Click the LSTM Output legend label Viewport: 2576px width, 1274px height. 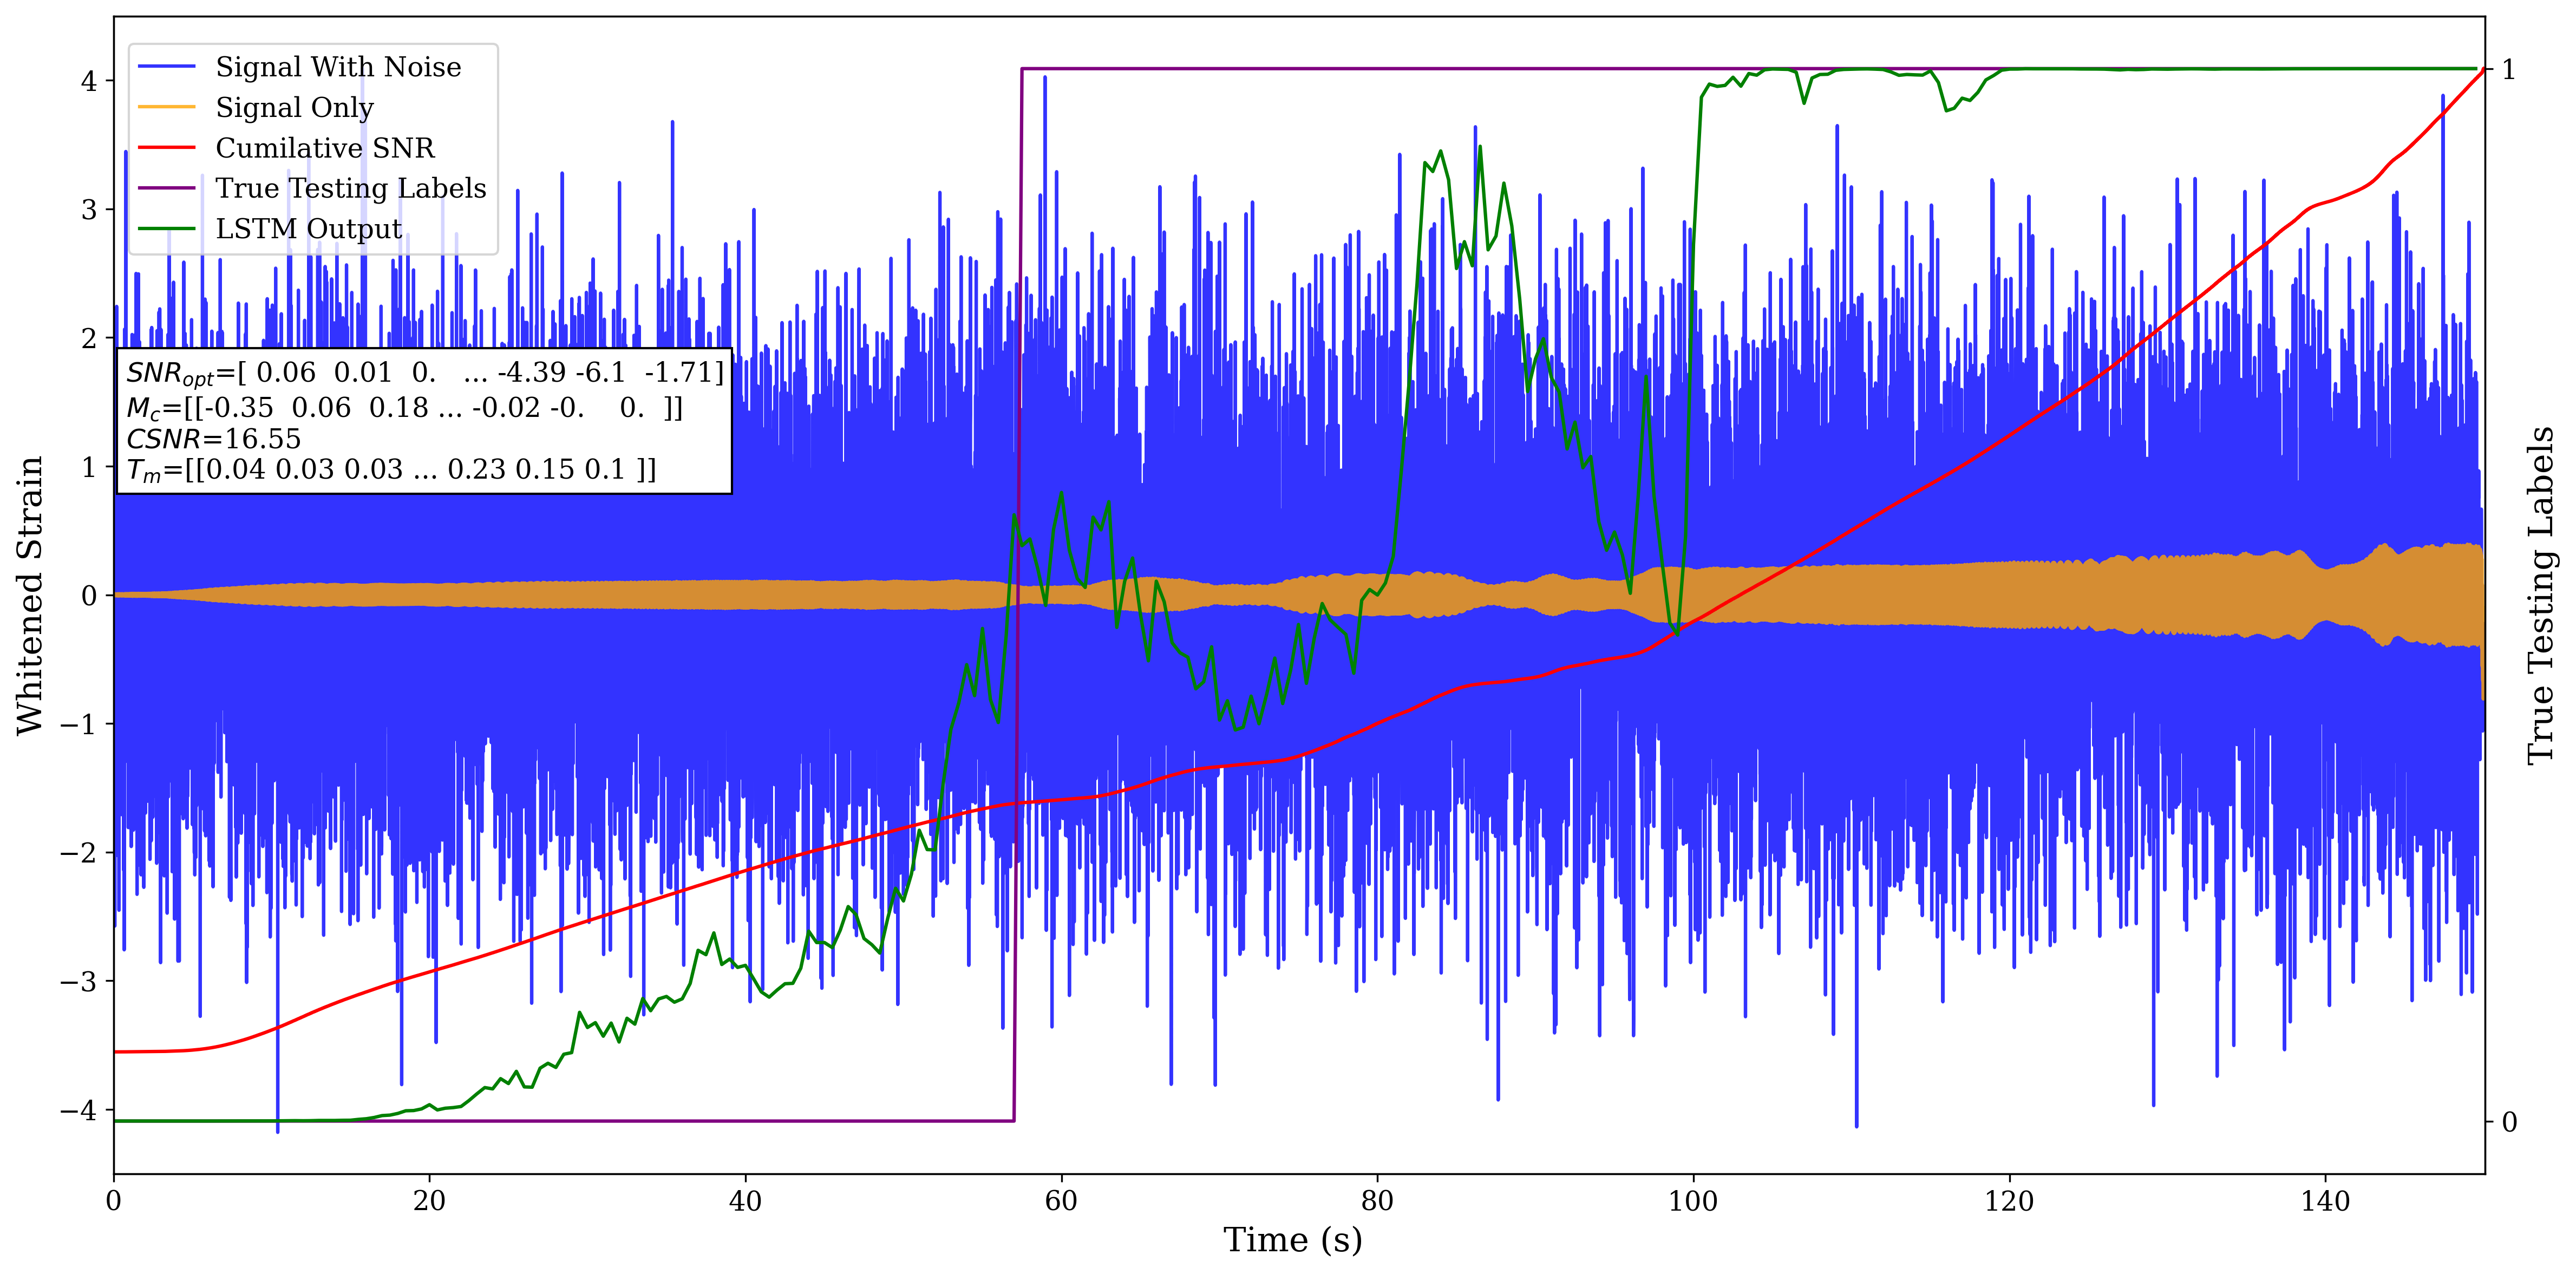point(308,229)
